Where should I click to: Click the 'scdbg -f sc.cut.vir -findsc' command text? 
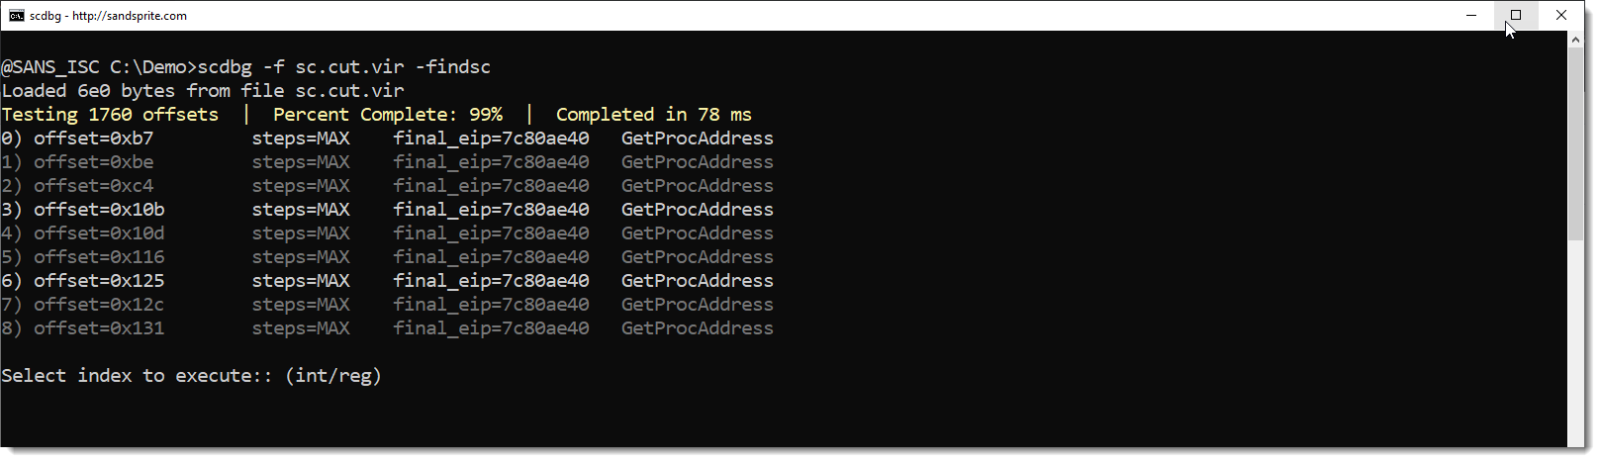click(x=344, y=67)
